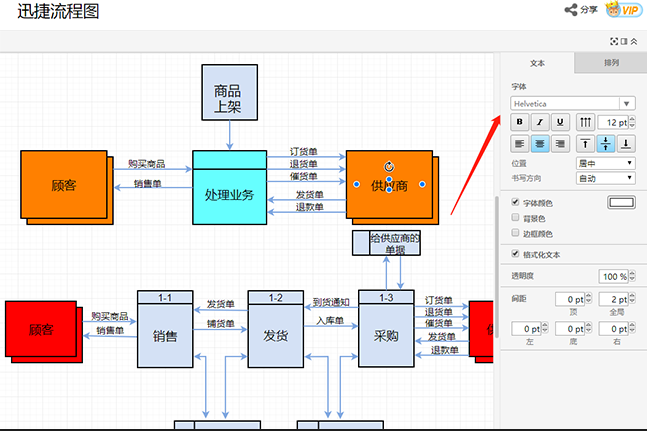647x431 pixels.
Task: Toggle vertical text orientation icon
Action: 585,122
